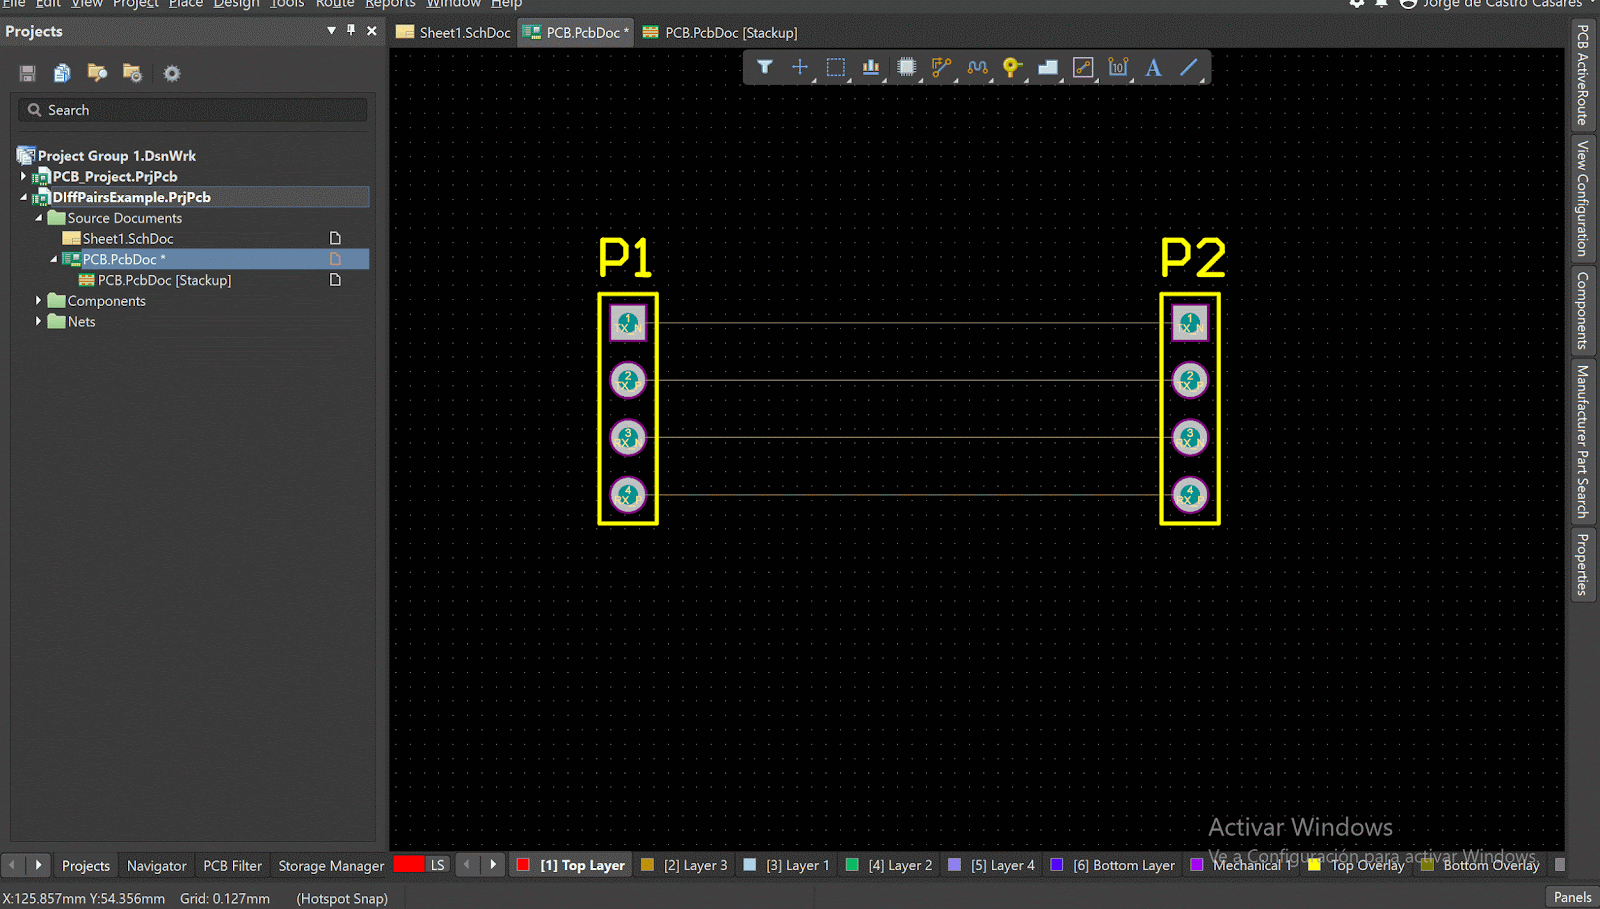This screenshot has width=1600, height=909.
Task: Click the Projects panel search field
Action: [193, 110]
